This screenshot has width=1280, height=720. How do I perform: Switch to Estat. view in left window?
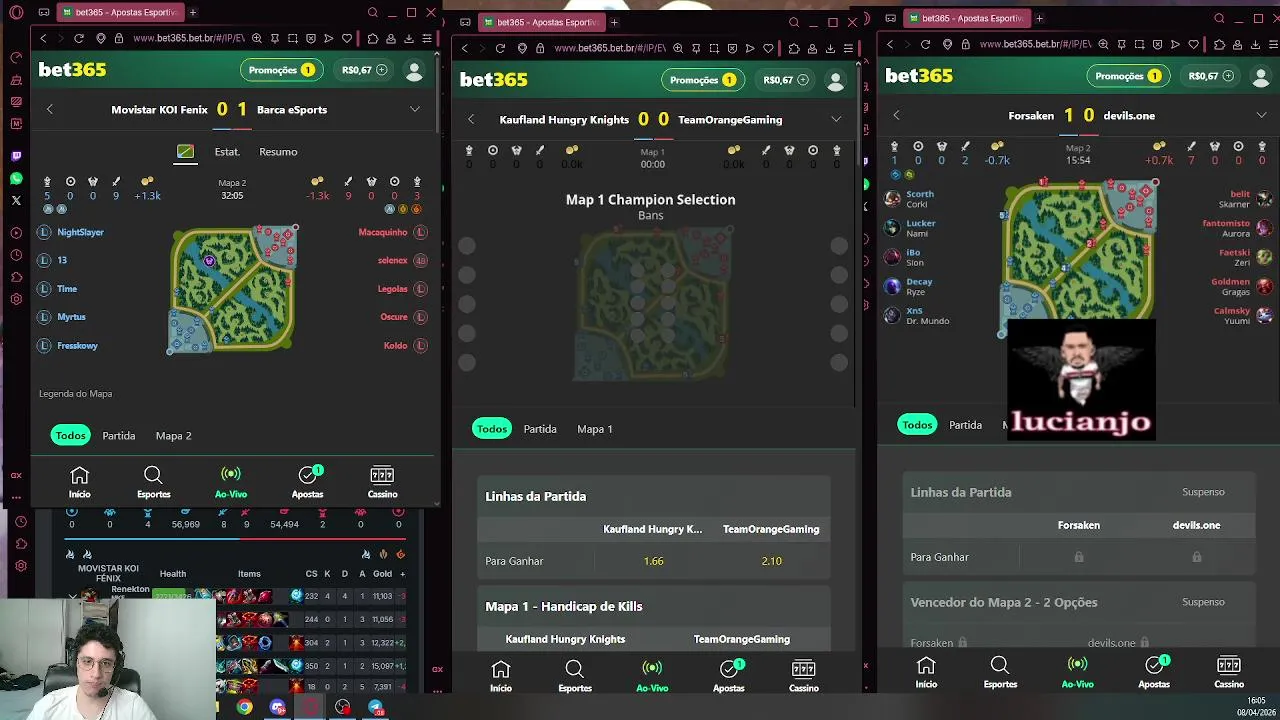click(x=227, y=152)
